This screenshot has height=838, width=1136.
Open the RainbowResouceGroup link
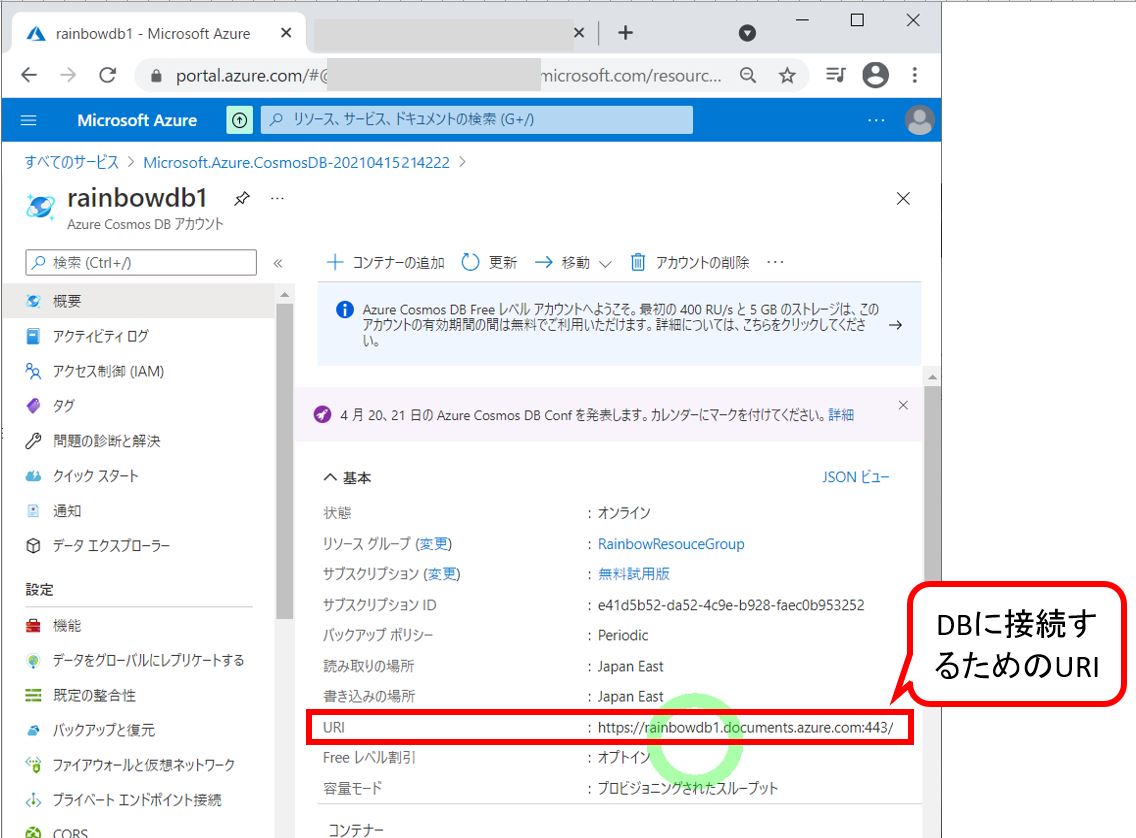(x=671, y=544)
